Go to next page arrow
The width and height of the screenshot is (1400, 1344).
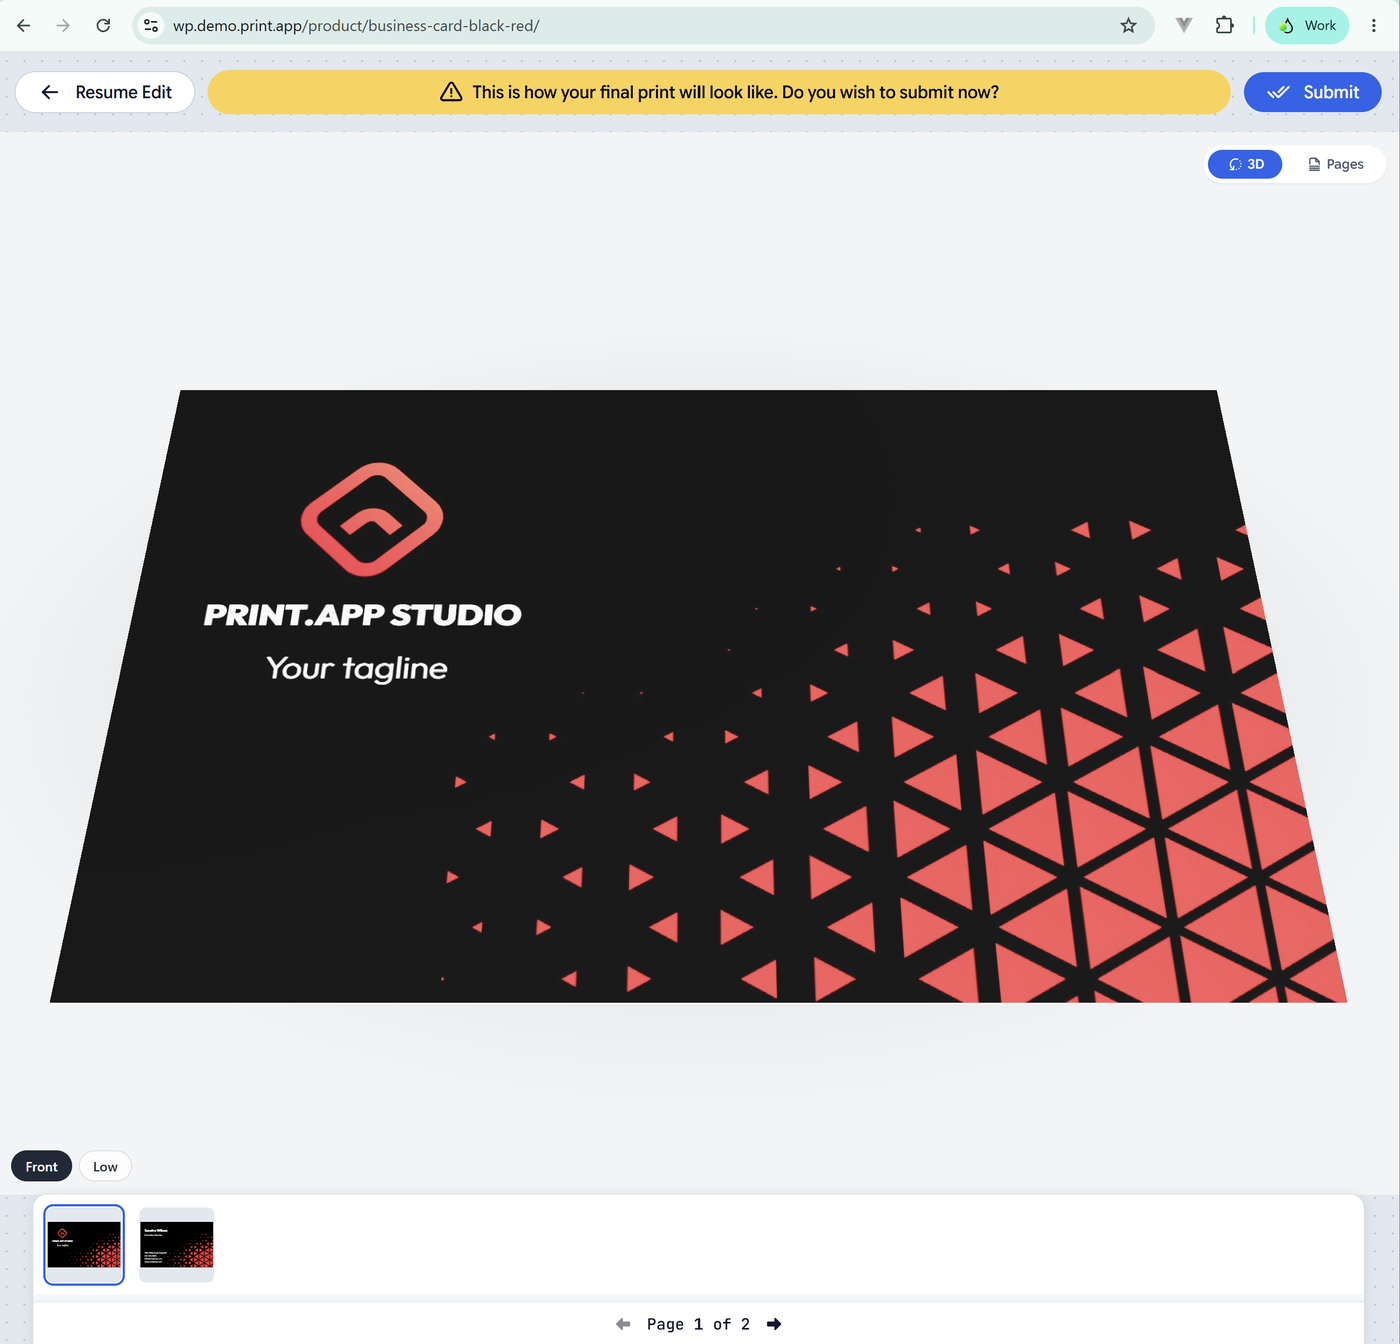tap(774, 1324)
